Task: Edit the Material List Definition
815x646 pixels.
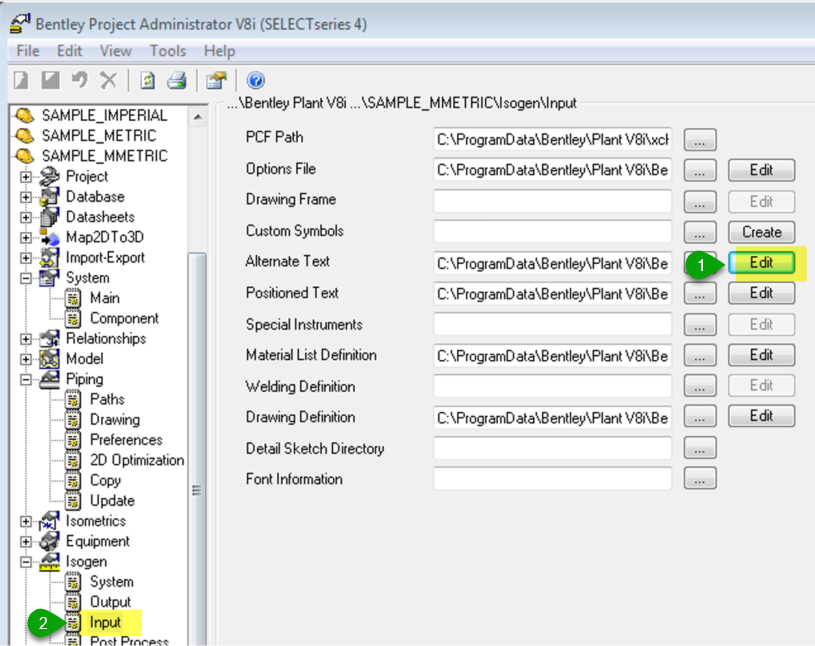Action: pyautogui.click(x=761, y=355)
